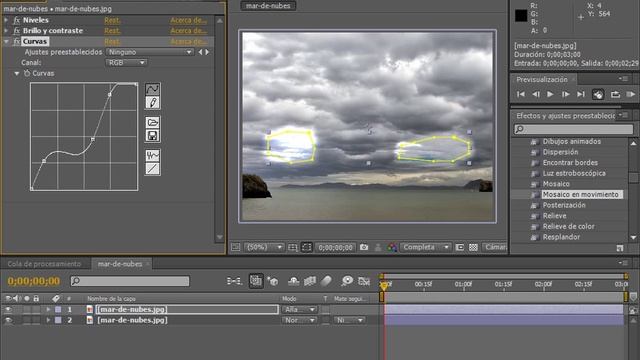Click the black color swatch in Info panel

[x=521, y=16]
